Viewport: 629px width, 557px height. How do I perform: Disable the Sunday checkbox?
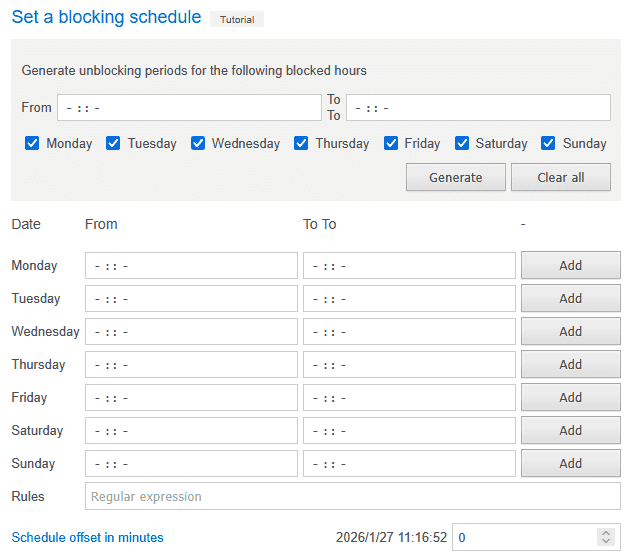coord(548,143)
